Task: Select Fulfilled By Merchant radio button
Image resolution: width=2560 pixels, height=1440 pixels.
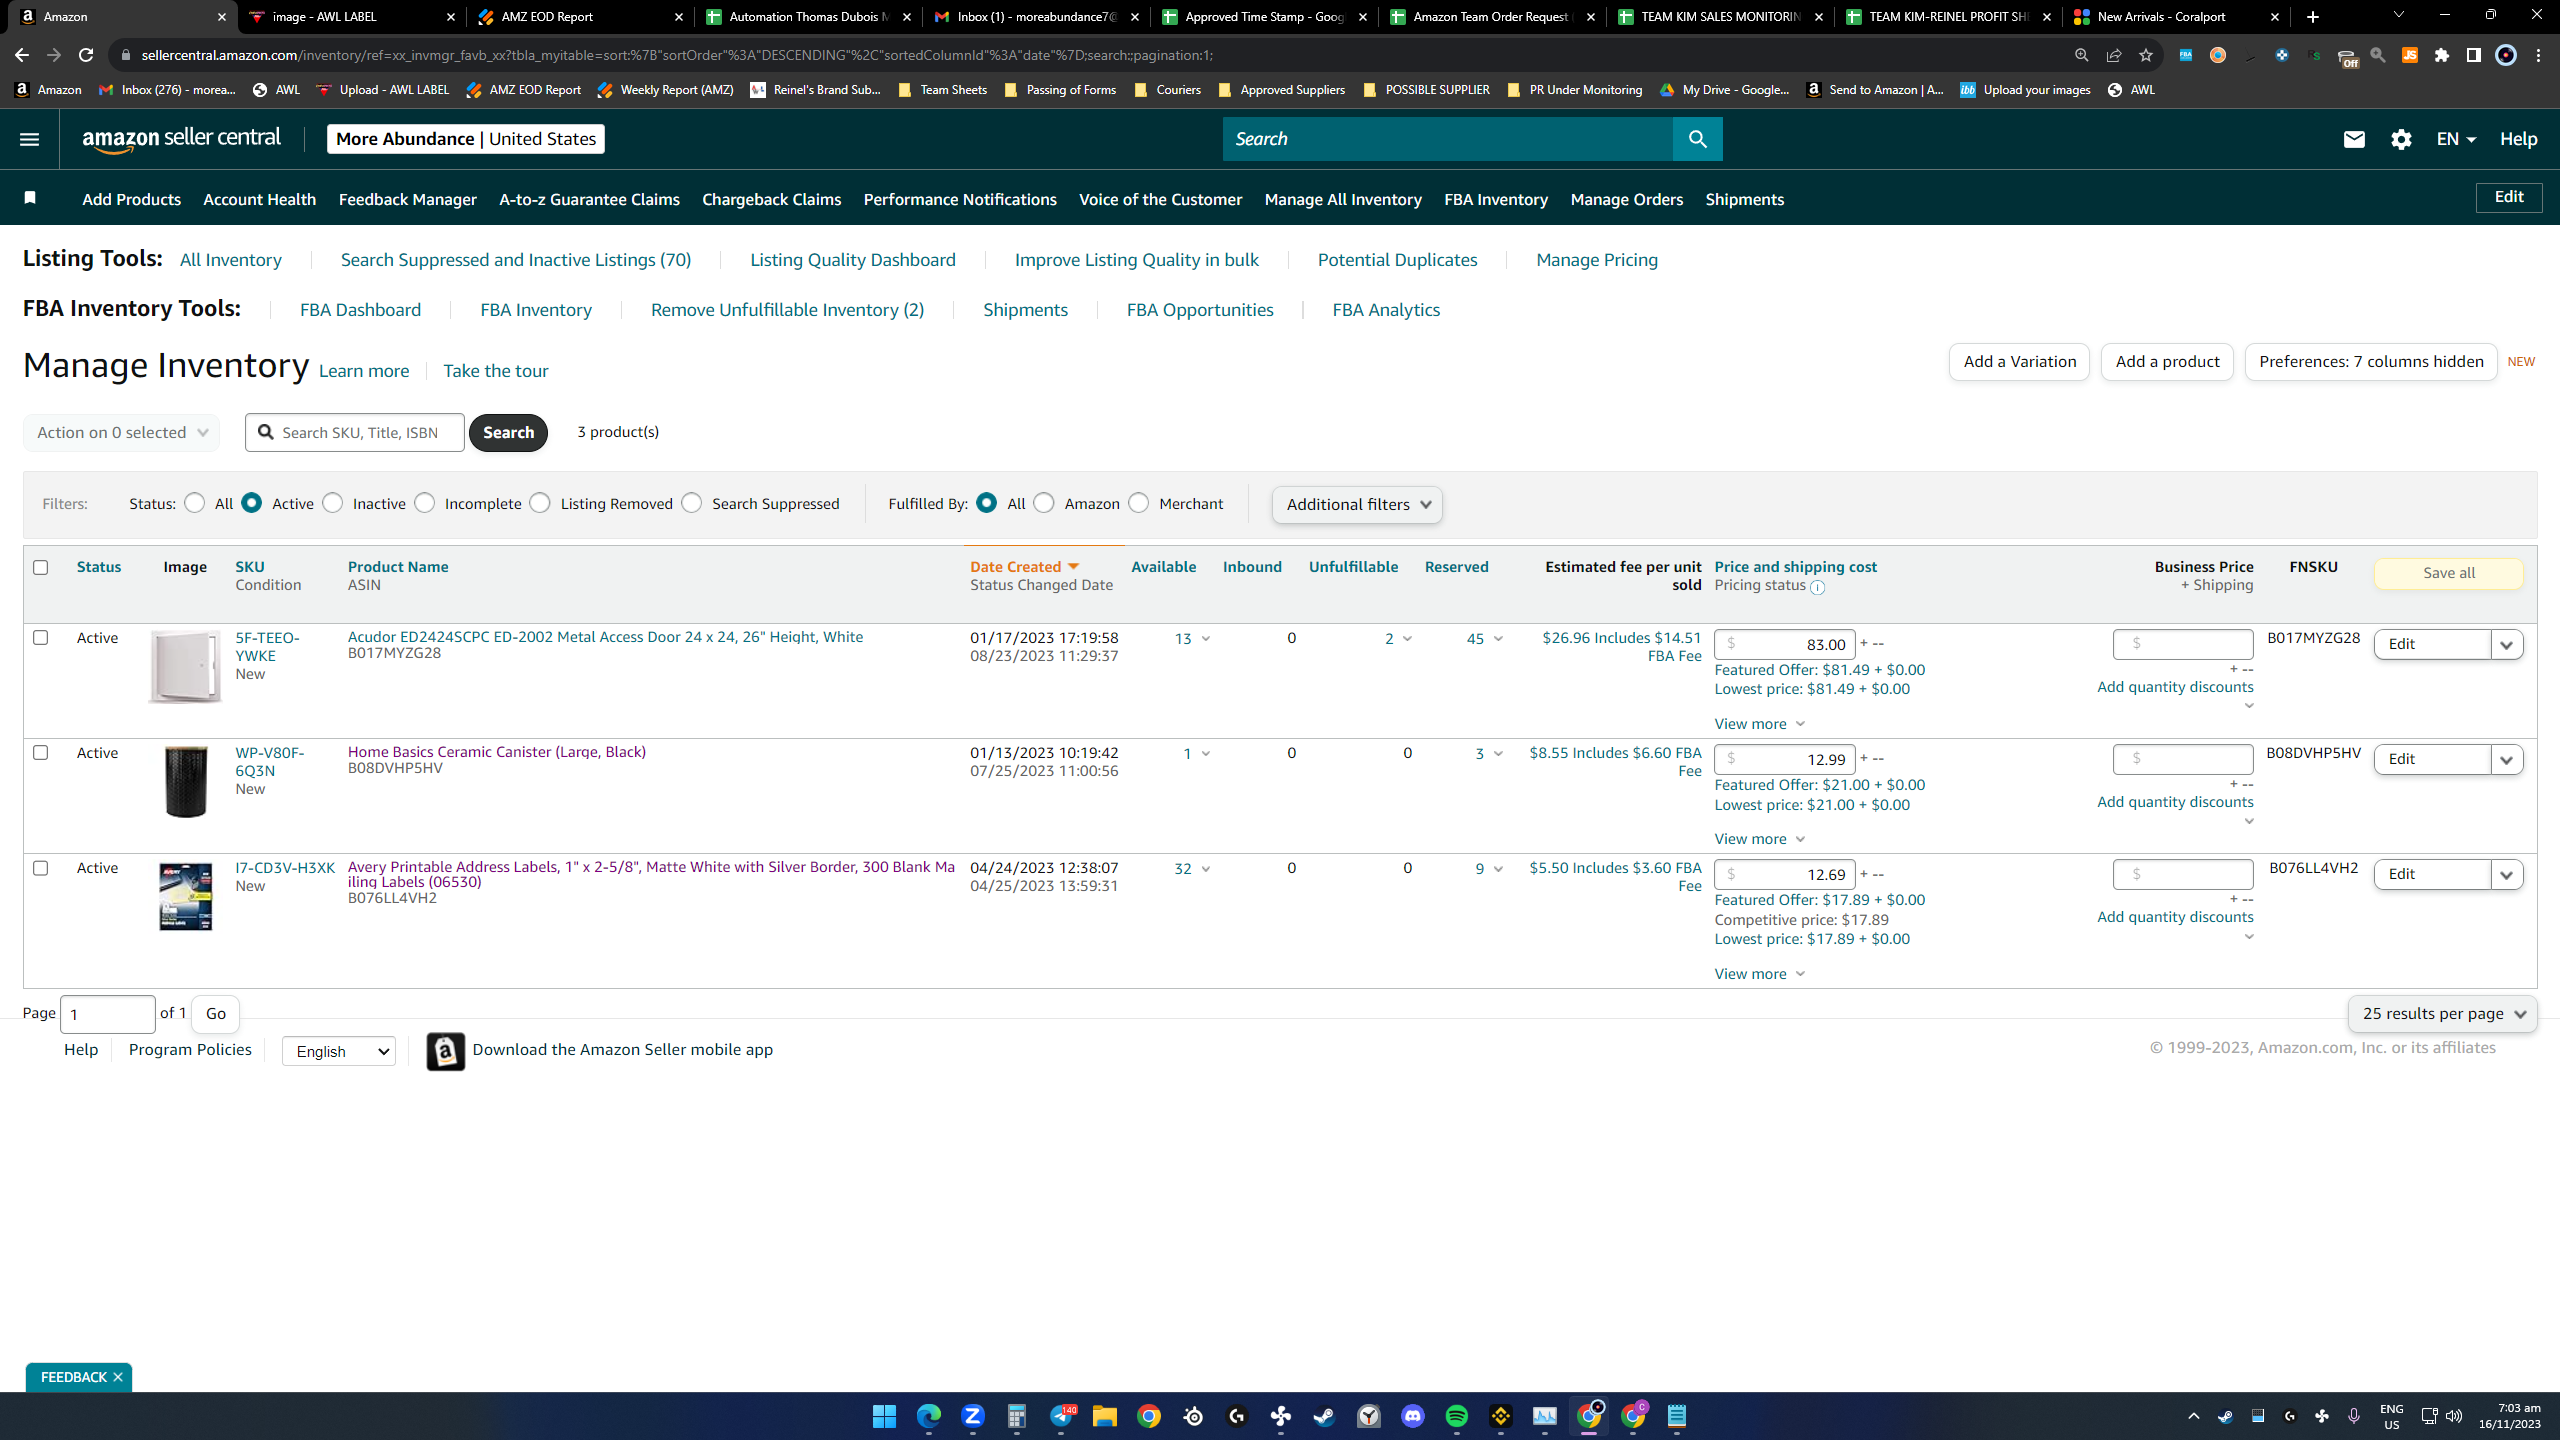Action: [x=1139, y=503]
